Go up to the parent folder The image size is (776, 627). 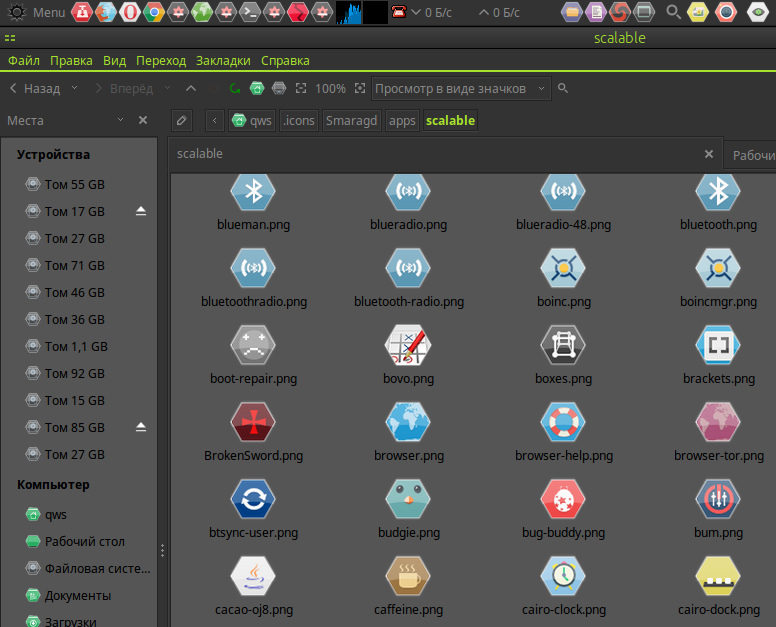coord(191,89)
